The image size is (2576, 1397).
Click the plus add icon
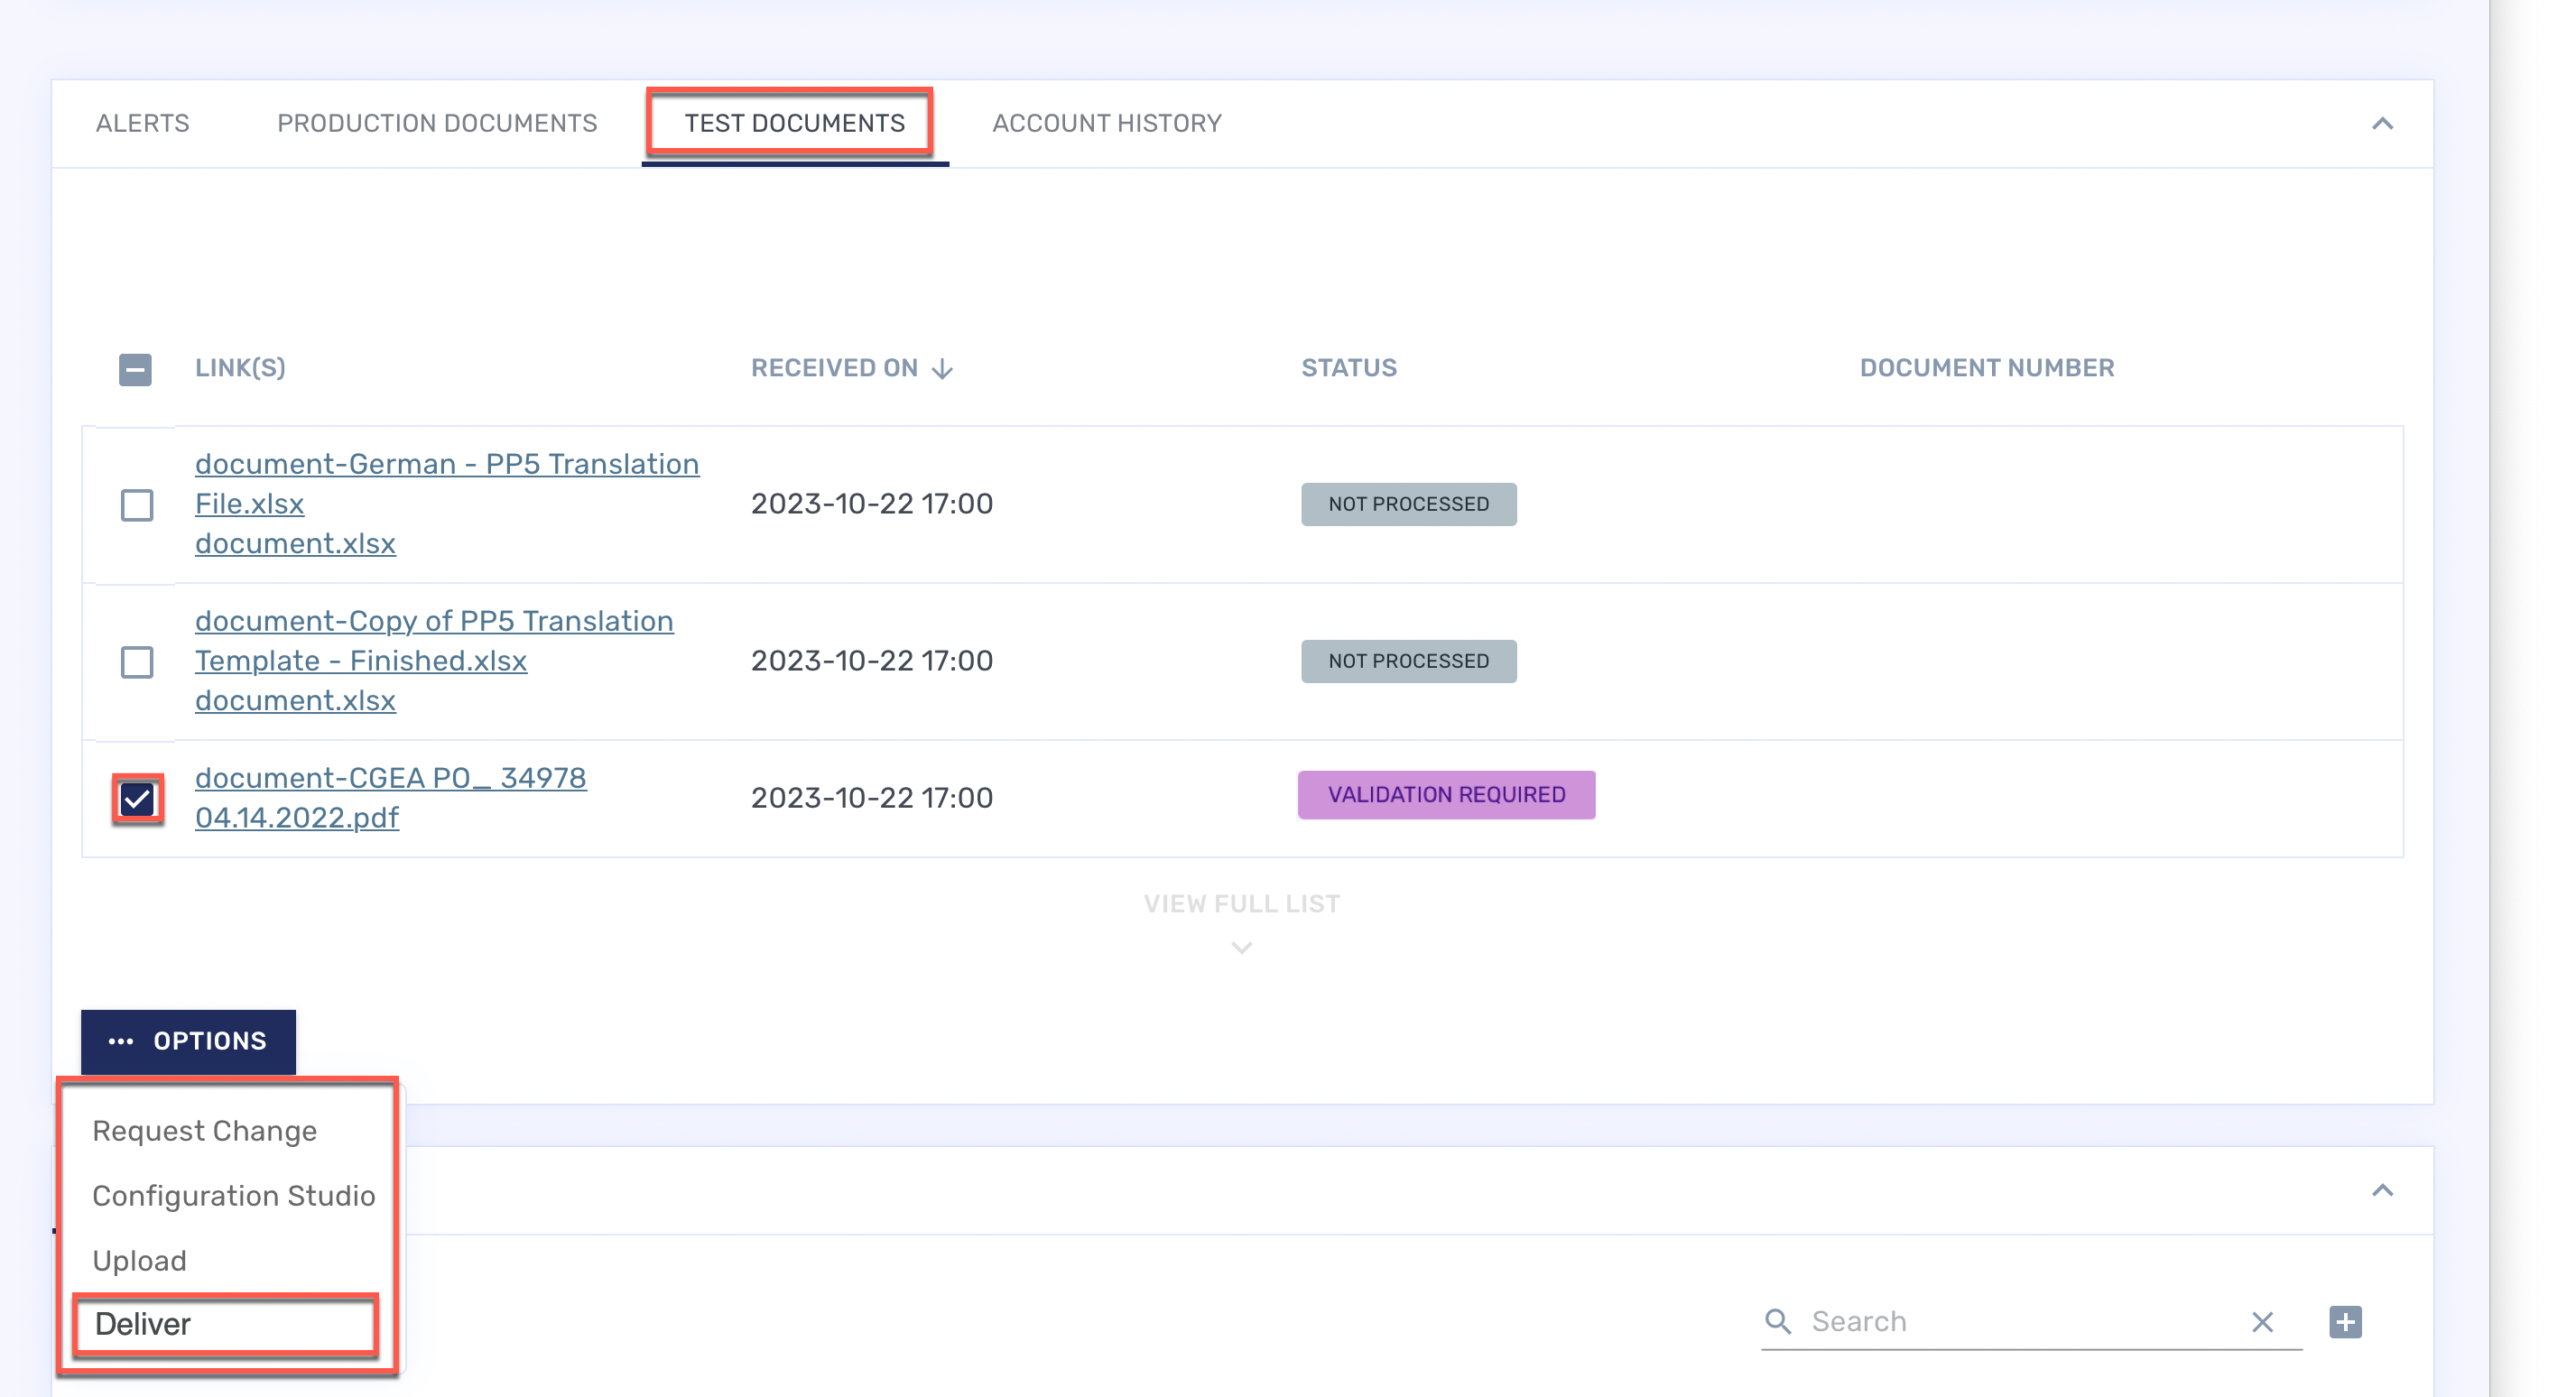pyautogui.click(x=2345, y=1322)
